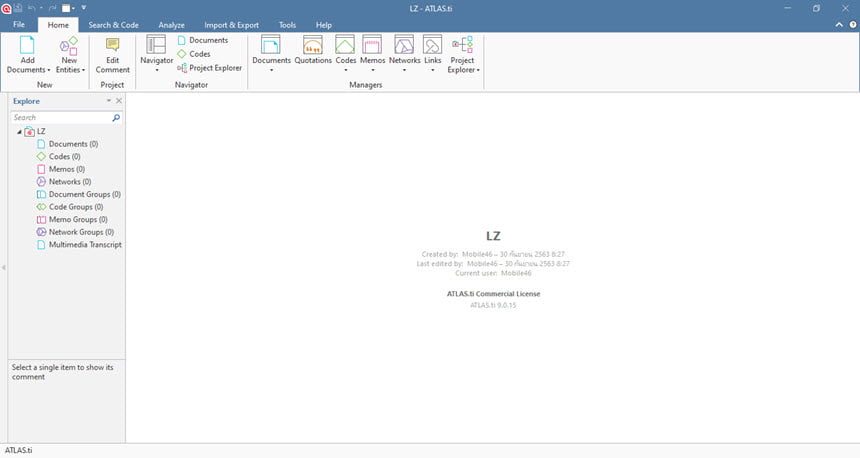The height and width of the screenshot is (458, 860).
Task: Open the Import & Export tab
Action: click(x=231, y=25)
